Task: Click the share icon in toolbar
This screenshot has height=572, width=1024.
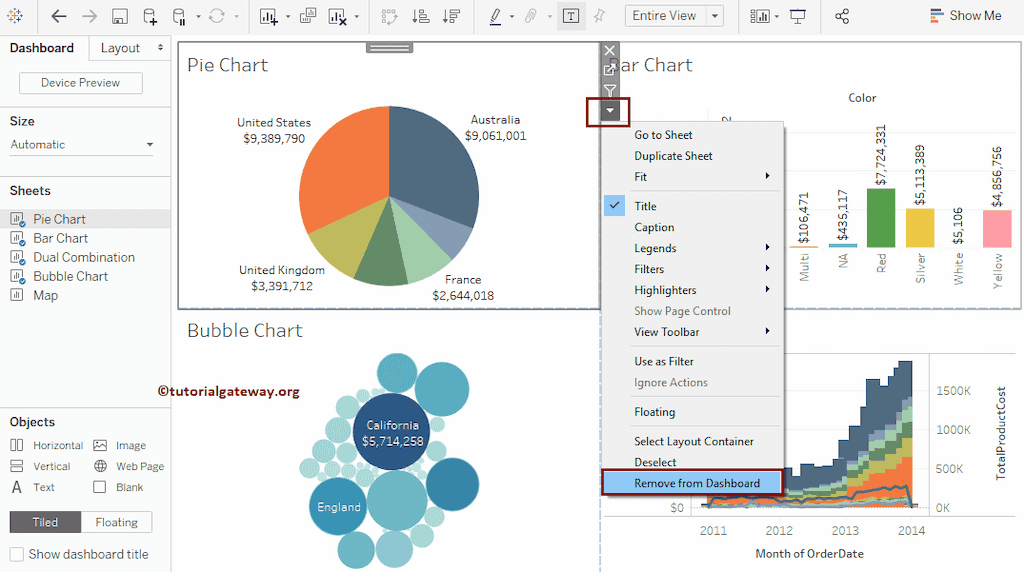Action: (x=842, y=16)
